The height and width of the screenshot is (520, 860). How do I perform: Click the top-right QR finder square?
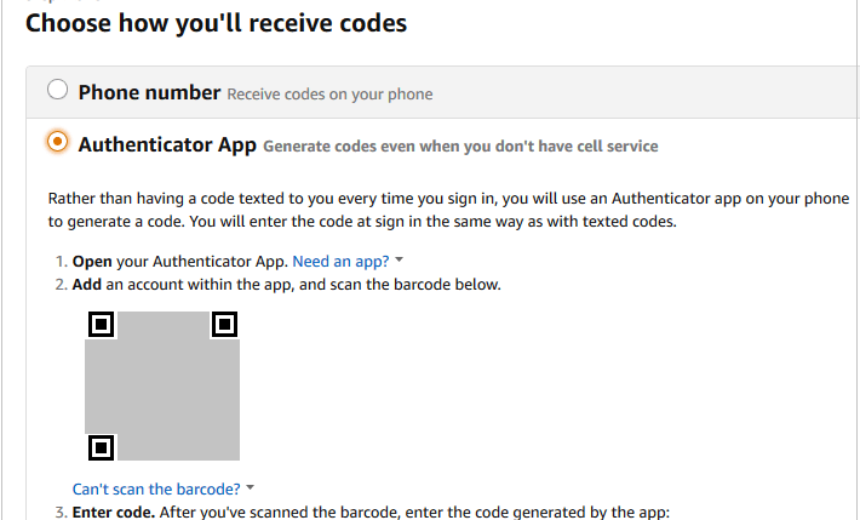point(224,324)
